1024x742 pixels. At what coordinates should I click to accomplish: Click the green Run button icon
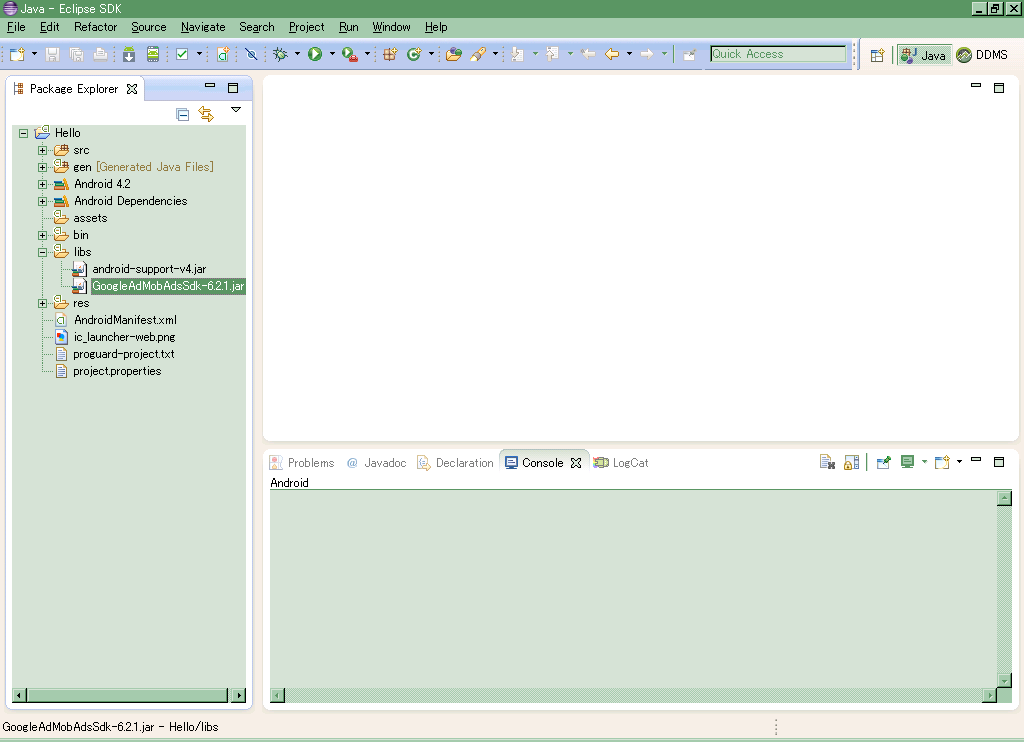coord(315,54)
